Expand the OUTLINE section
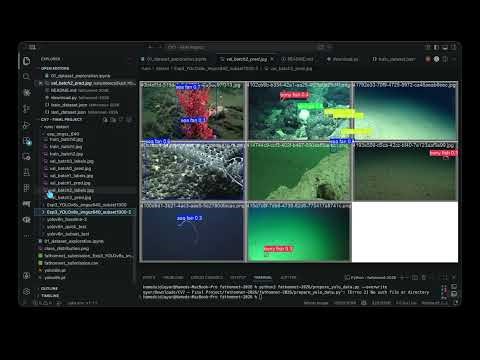The height and width of the screenshot is (360, 480). pyautogui.click(x=49, y=288)
